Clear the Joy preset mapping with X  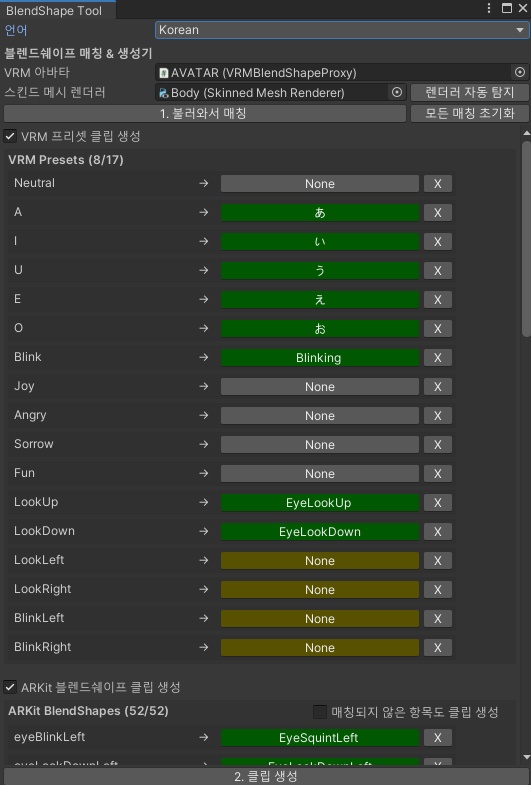point(438,387)
